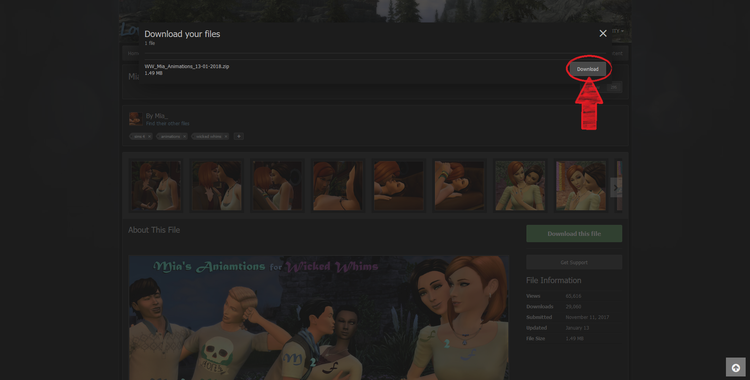The image size is (750, 380).
Task: Select the sims 4 tag
Action: 139,136
